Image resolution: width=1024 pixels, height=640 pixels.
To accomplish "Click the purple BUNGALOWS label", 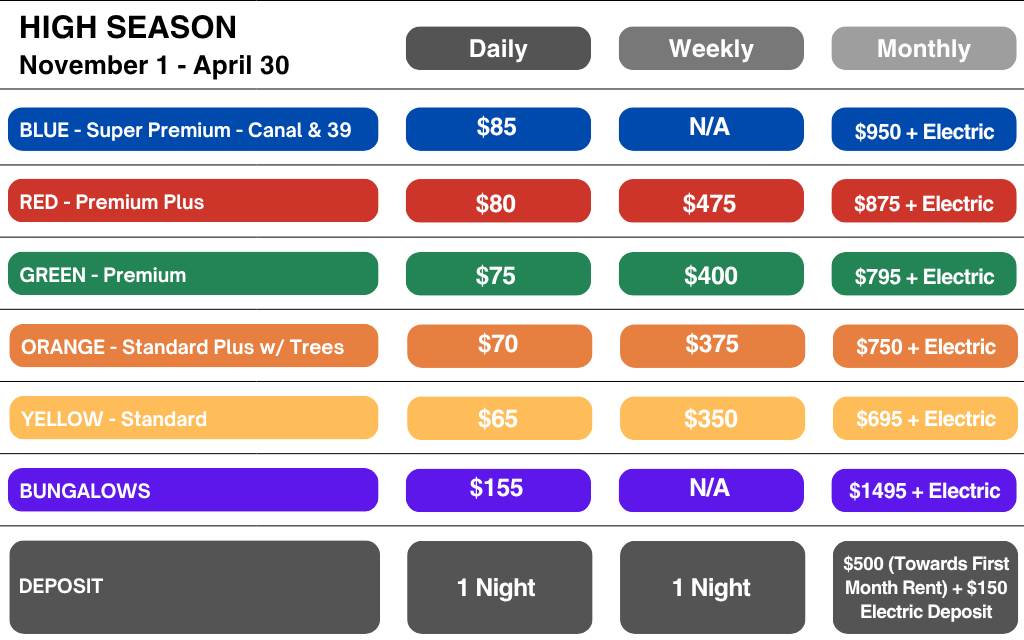I will (193, 490).
